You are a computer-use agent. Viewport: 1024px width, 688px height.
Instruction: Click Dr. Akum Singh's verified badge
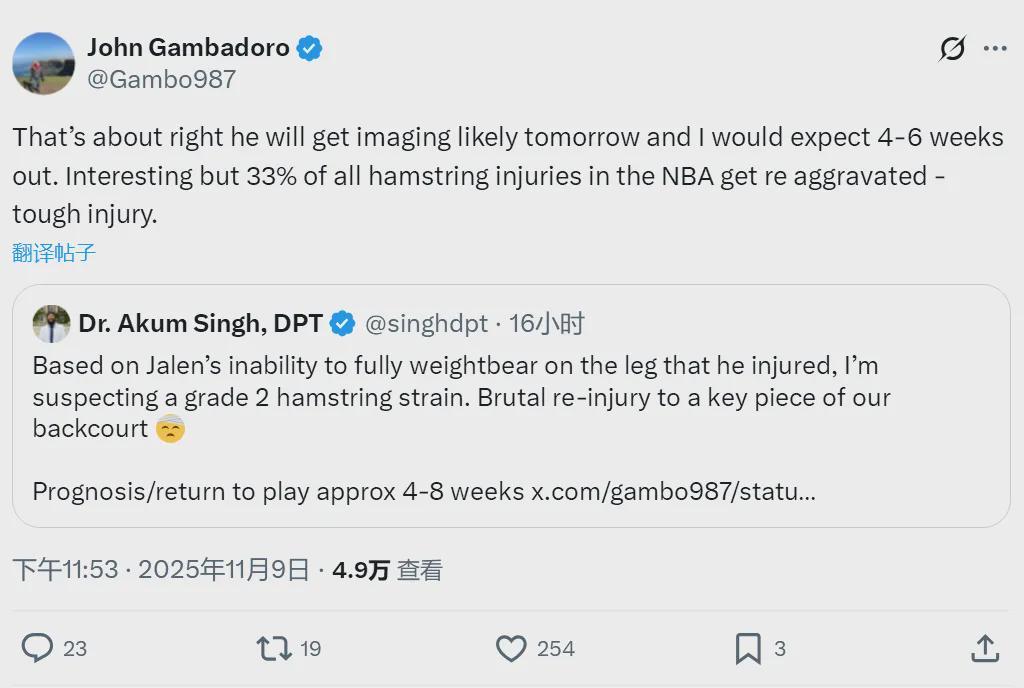pyautogui.click(x=342, y=324)
